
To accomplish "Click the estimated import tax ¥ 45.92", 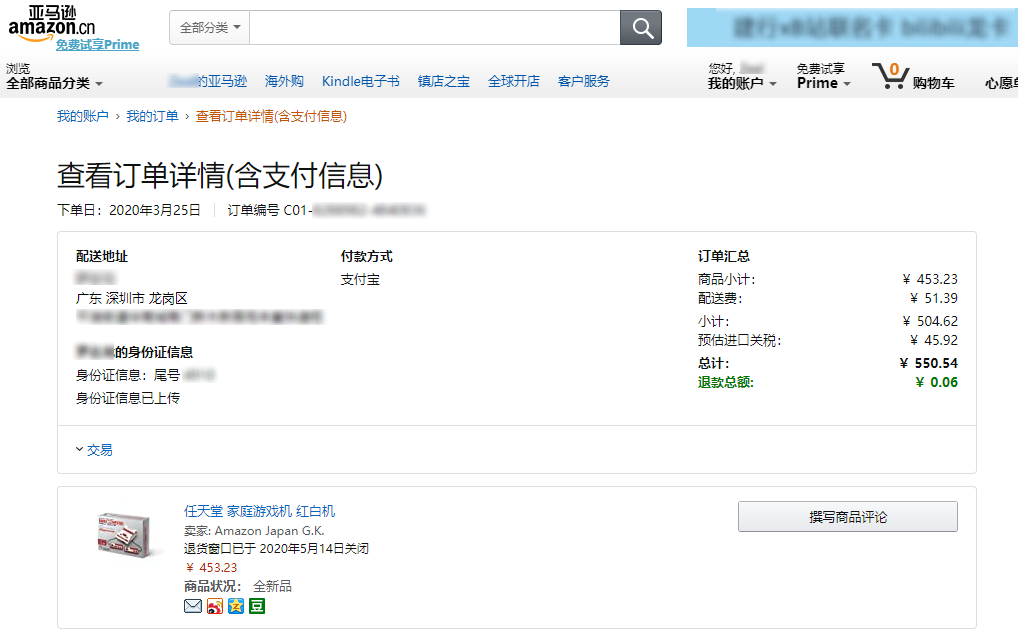I will tap(934, 340).
